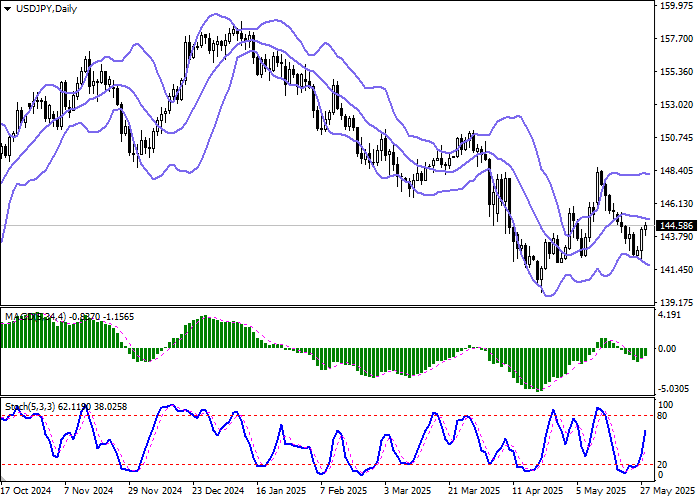Click the Stochastic 20 level label

pos(662,464)
